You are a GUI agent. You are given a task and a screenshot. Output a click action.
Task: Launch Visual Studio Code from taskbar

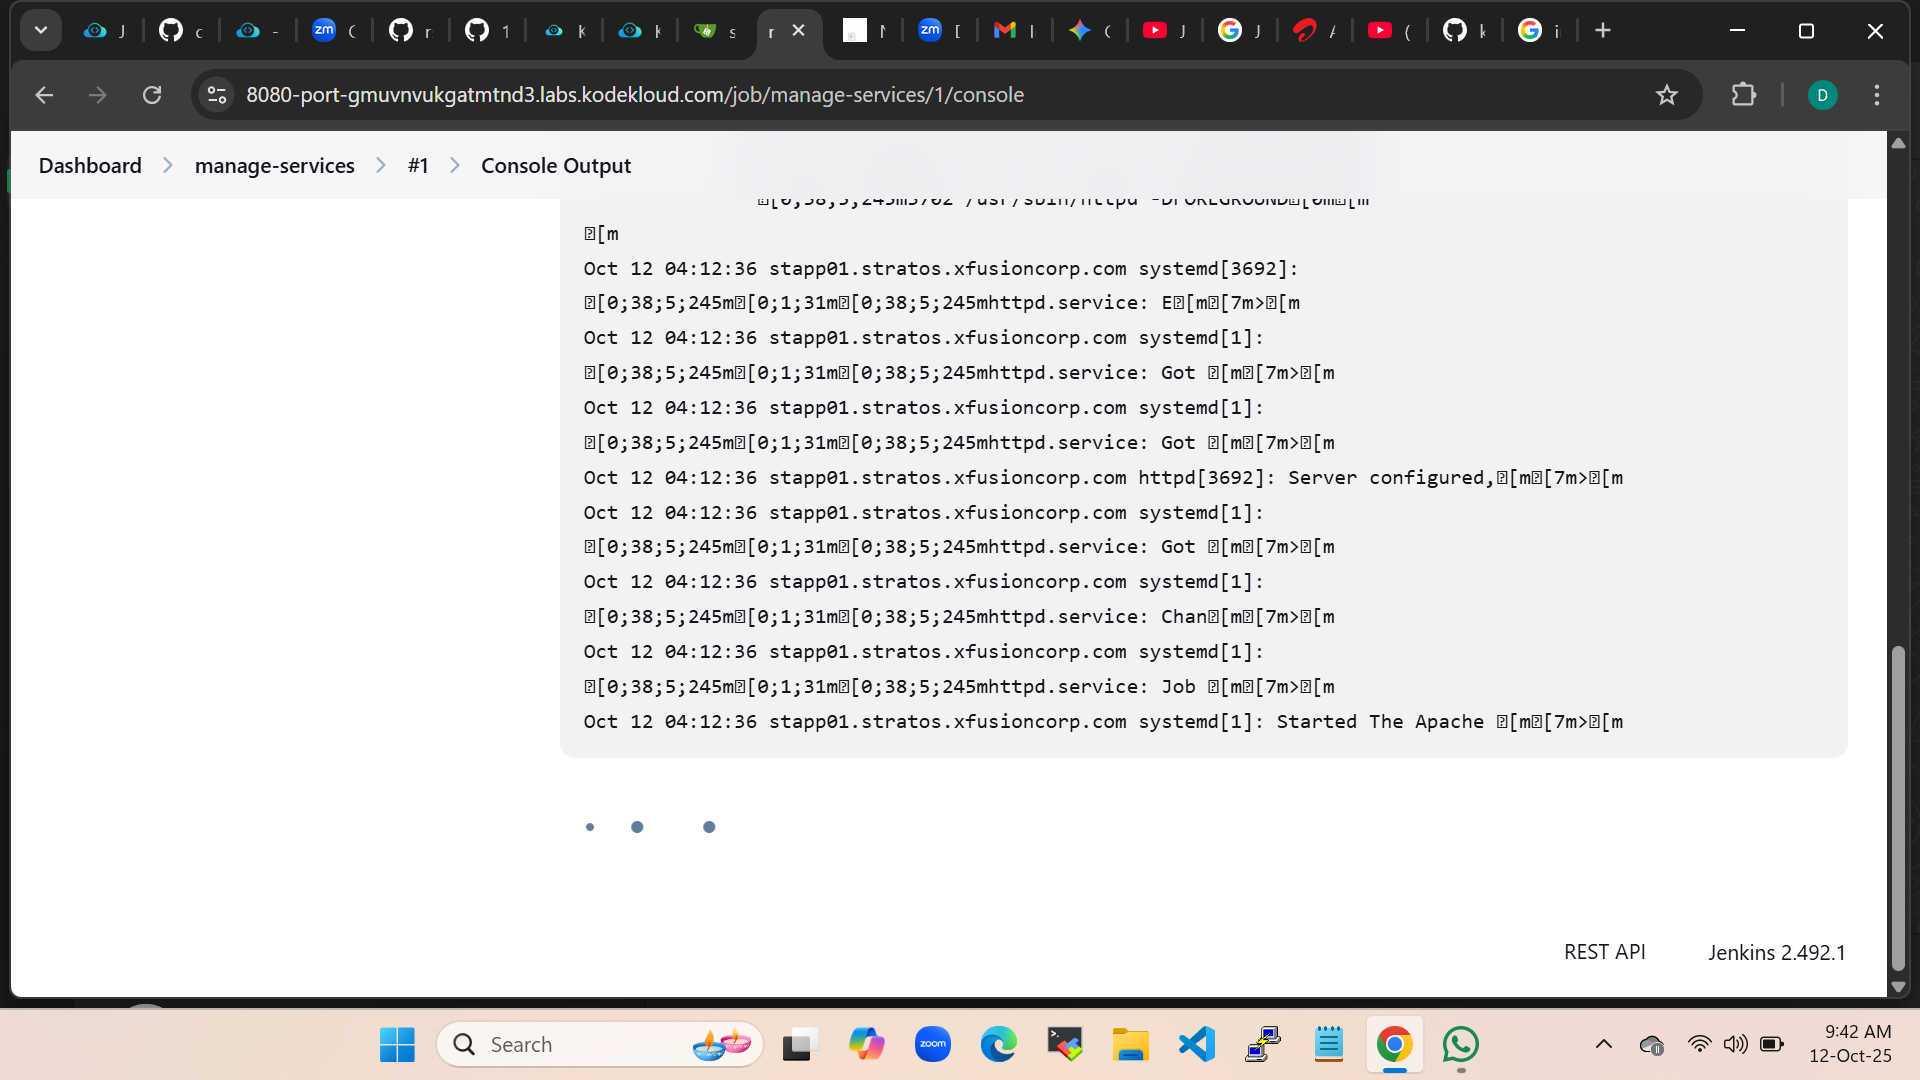coord(1197,1045)
